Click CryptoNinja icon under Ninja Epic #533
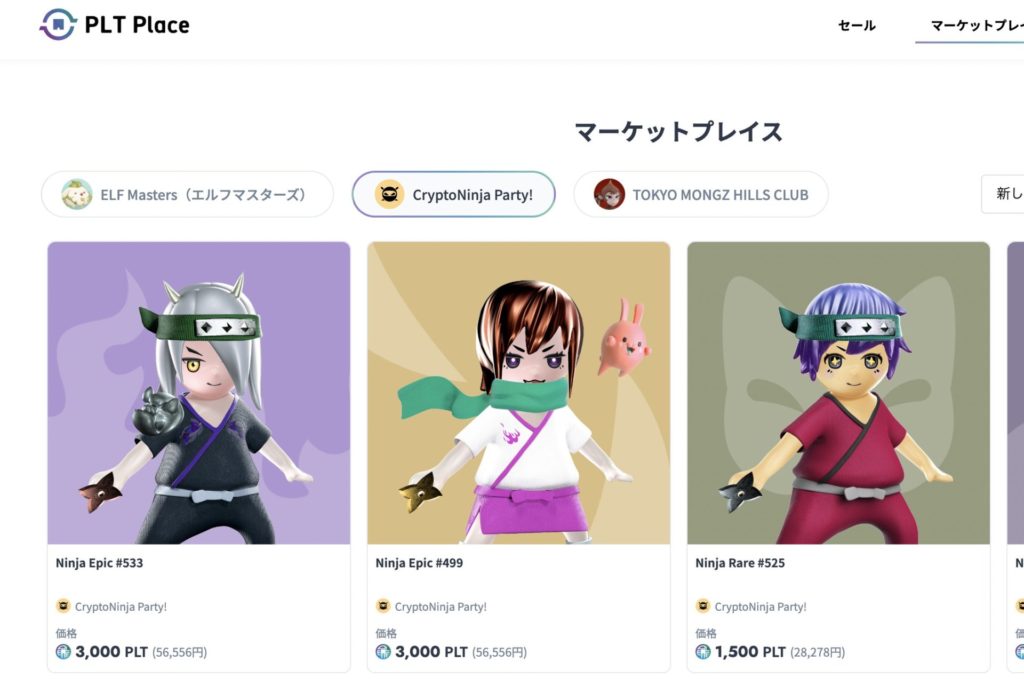The height and width of the screenshot is (679, 1024). point(63,606)
